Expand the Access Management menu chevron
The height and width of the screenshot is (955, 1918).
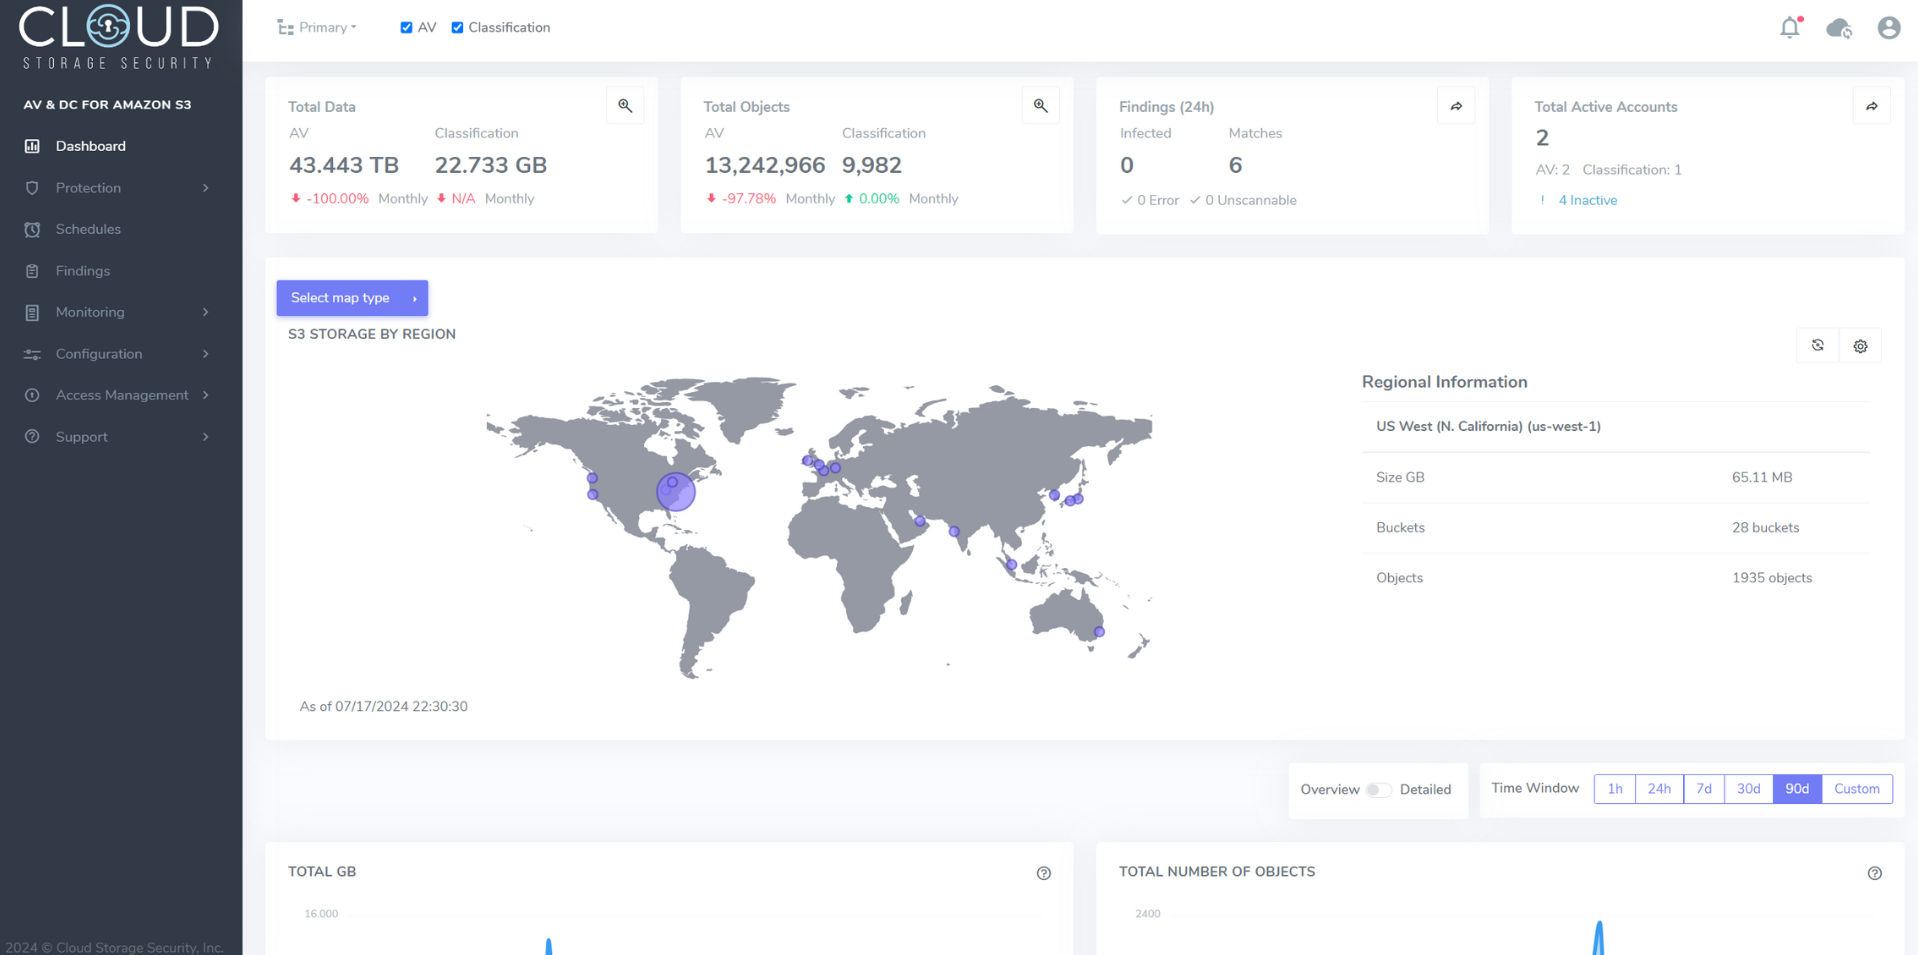point(206,395)
